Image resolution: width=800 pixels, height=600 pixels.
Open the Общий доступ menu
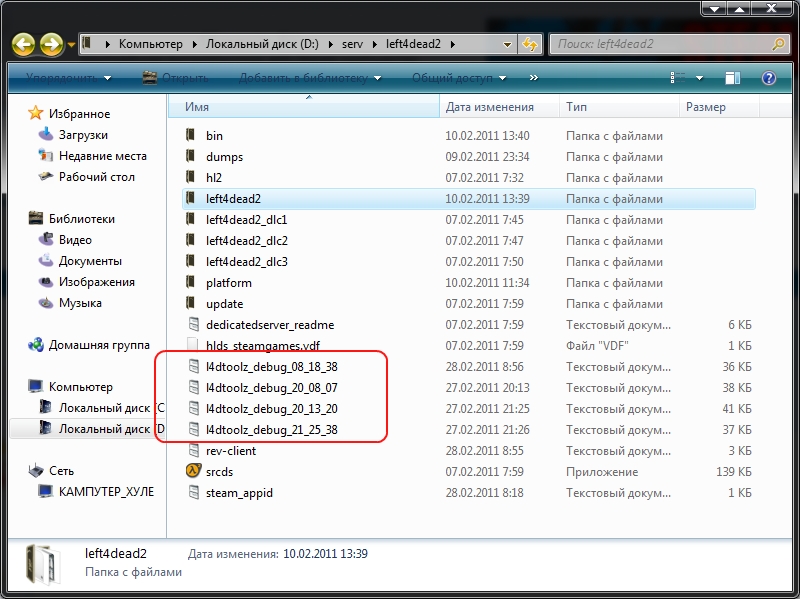tap(459, 78)
